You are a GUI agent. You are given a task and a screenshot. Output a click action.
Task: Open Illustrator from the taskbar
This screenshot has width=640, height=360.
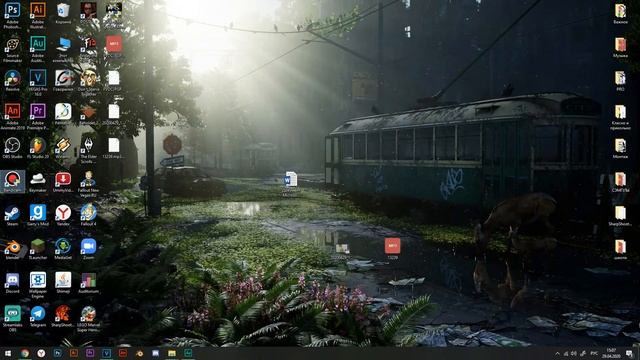(x=74, y=353)
